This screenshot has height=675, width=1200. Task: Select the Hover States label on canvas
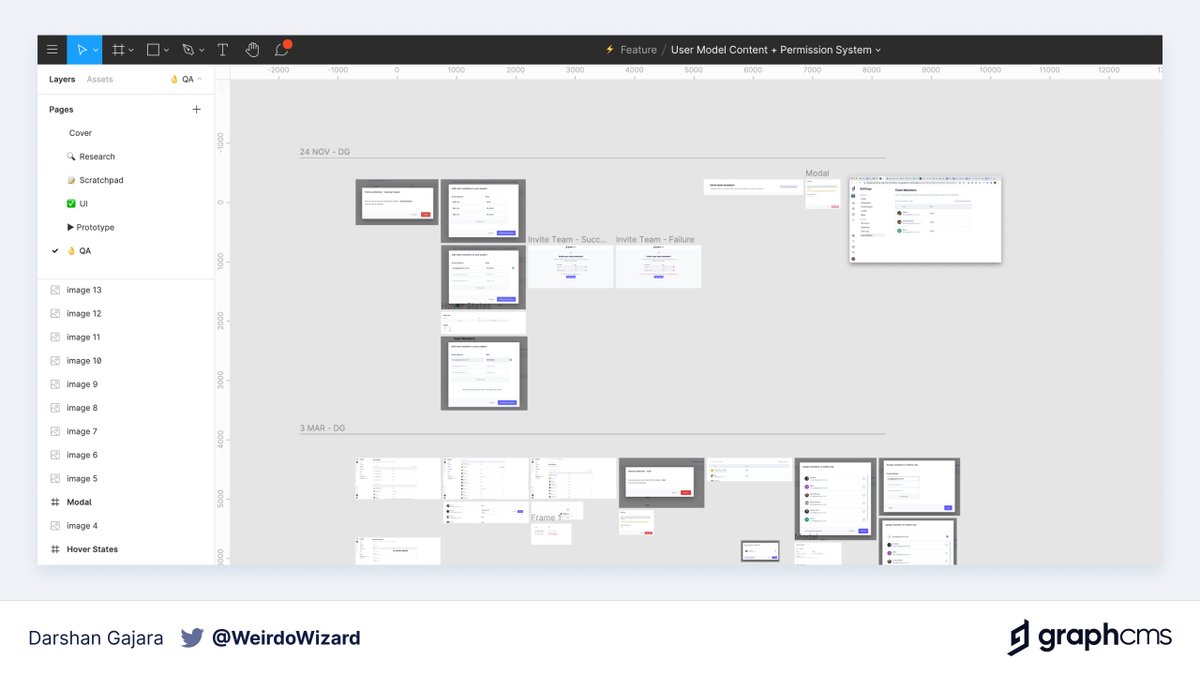(x=466, y=306)
